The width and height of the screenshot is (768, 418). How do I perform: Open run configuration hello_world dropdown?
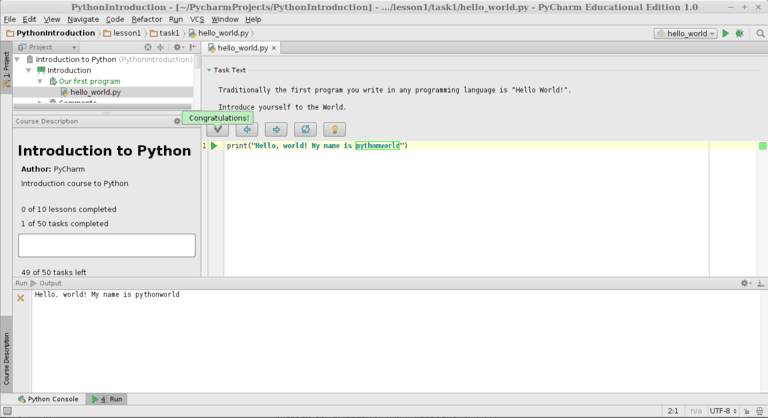tap(686, 33)
